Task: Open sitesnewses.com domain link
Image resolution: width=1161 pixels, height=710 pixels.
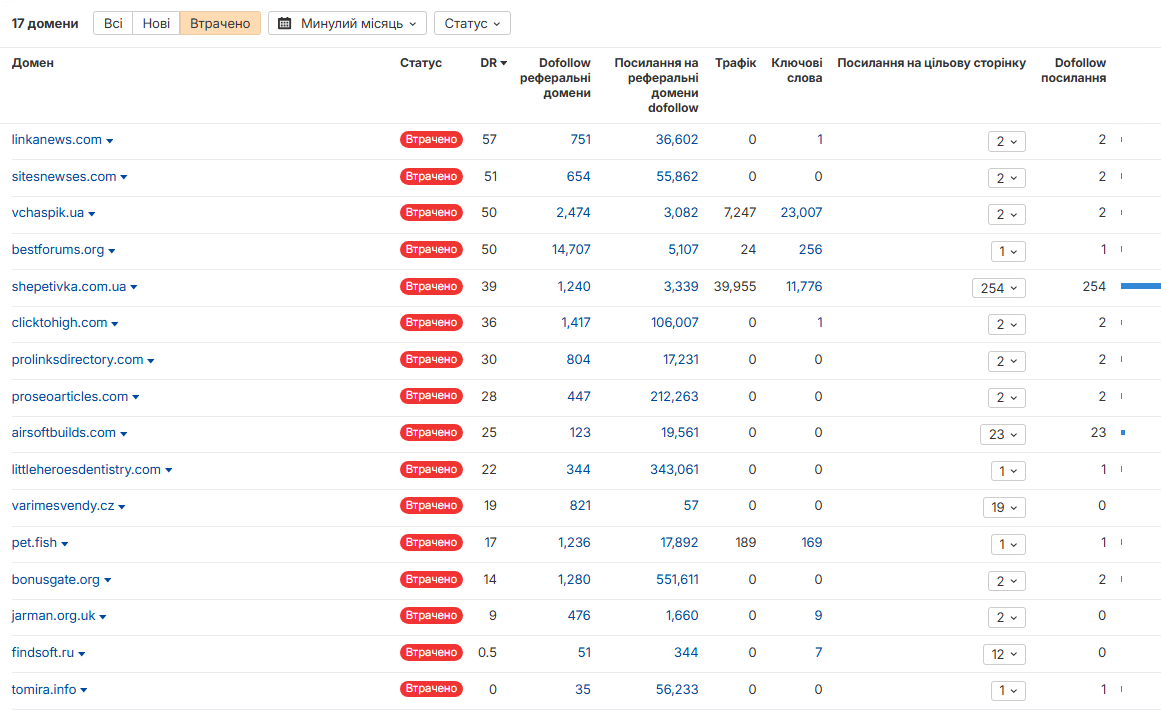Action: tap(64, 176)
